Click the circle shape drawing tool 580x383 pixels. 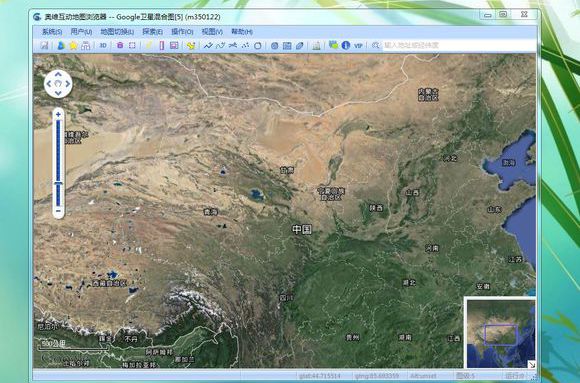pos(258,46)
